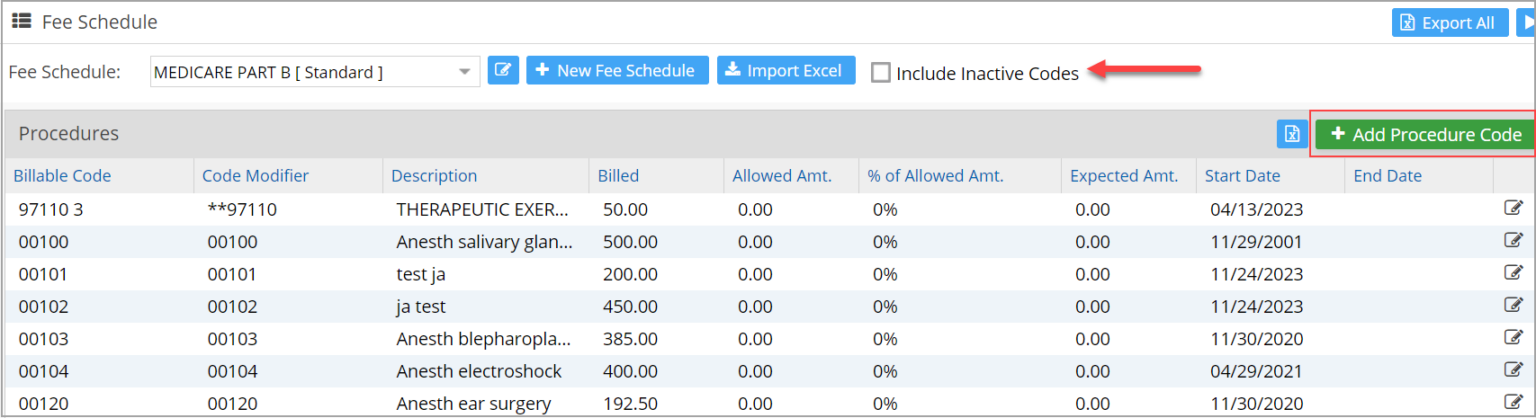The image size is (1536, 418).
Task: Click edit icon for code 00100
Action: (x=1513, y=241)
